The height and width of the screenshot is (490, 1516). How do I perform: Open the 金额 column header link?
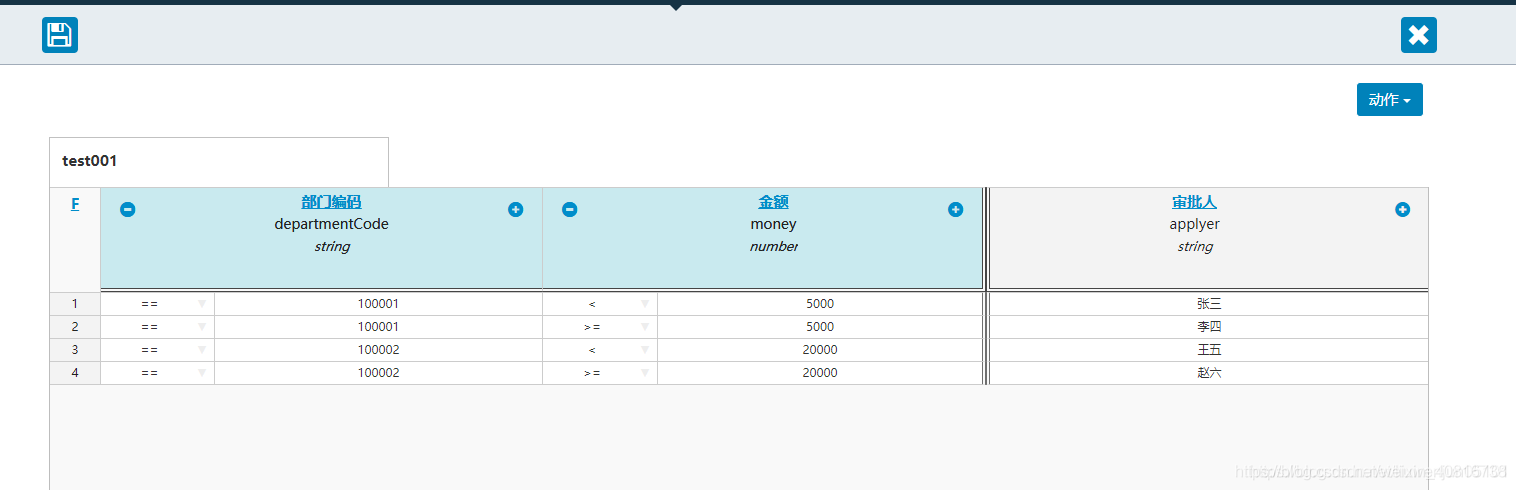coord(773,202)
